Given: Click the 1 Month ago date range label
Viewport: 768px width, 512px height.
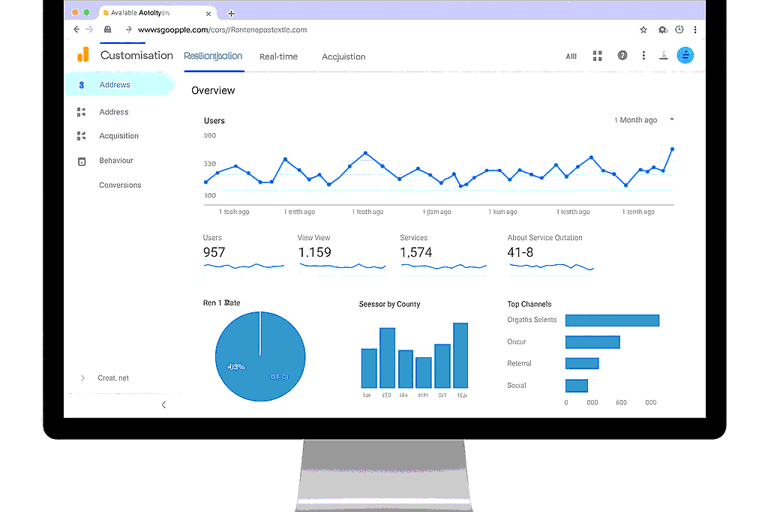Looking at the screenshot, I should pos(636,120).
